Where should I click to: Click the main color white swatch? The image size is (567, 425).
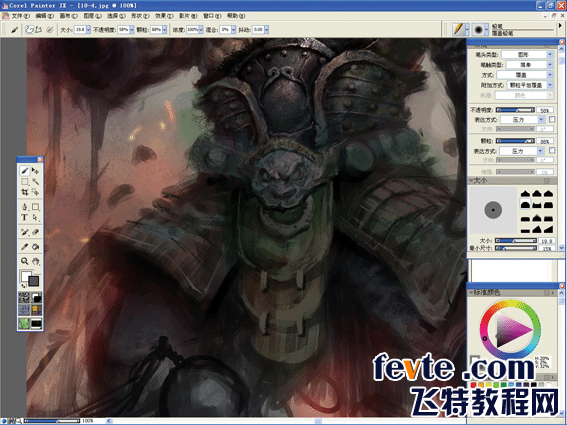[x=25, y=276]
